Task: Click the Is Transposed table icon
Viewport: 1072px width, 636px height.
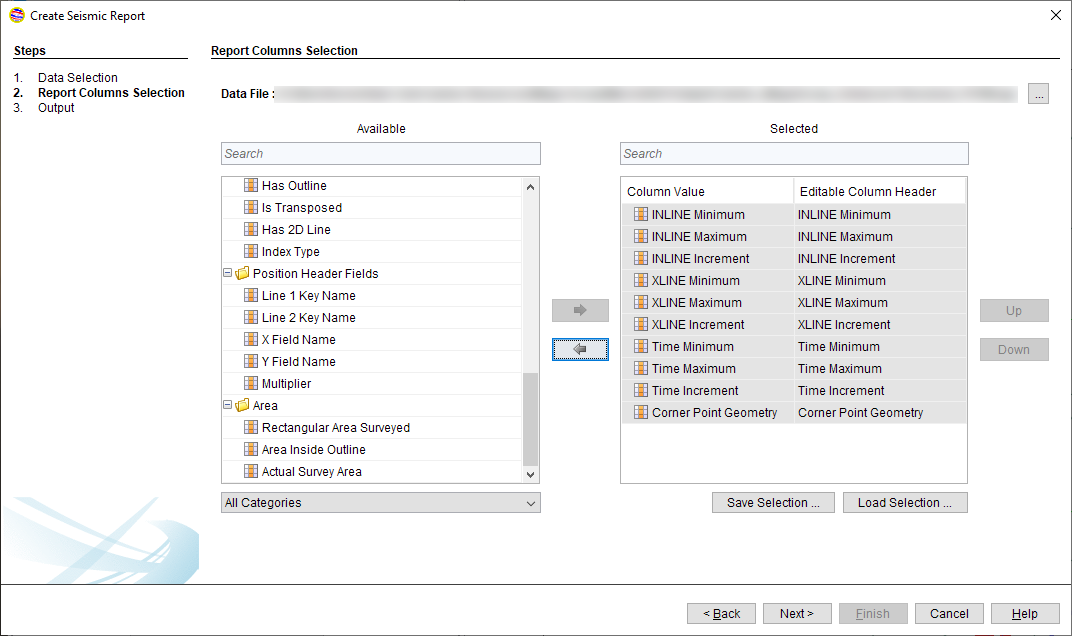Action: point(251,207)
